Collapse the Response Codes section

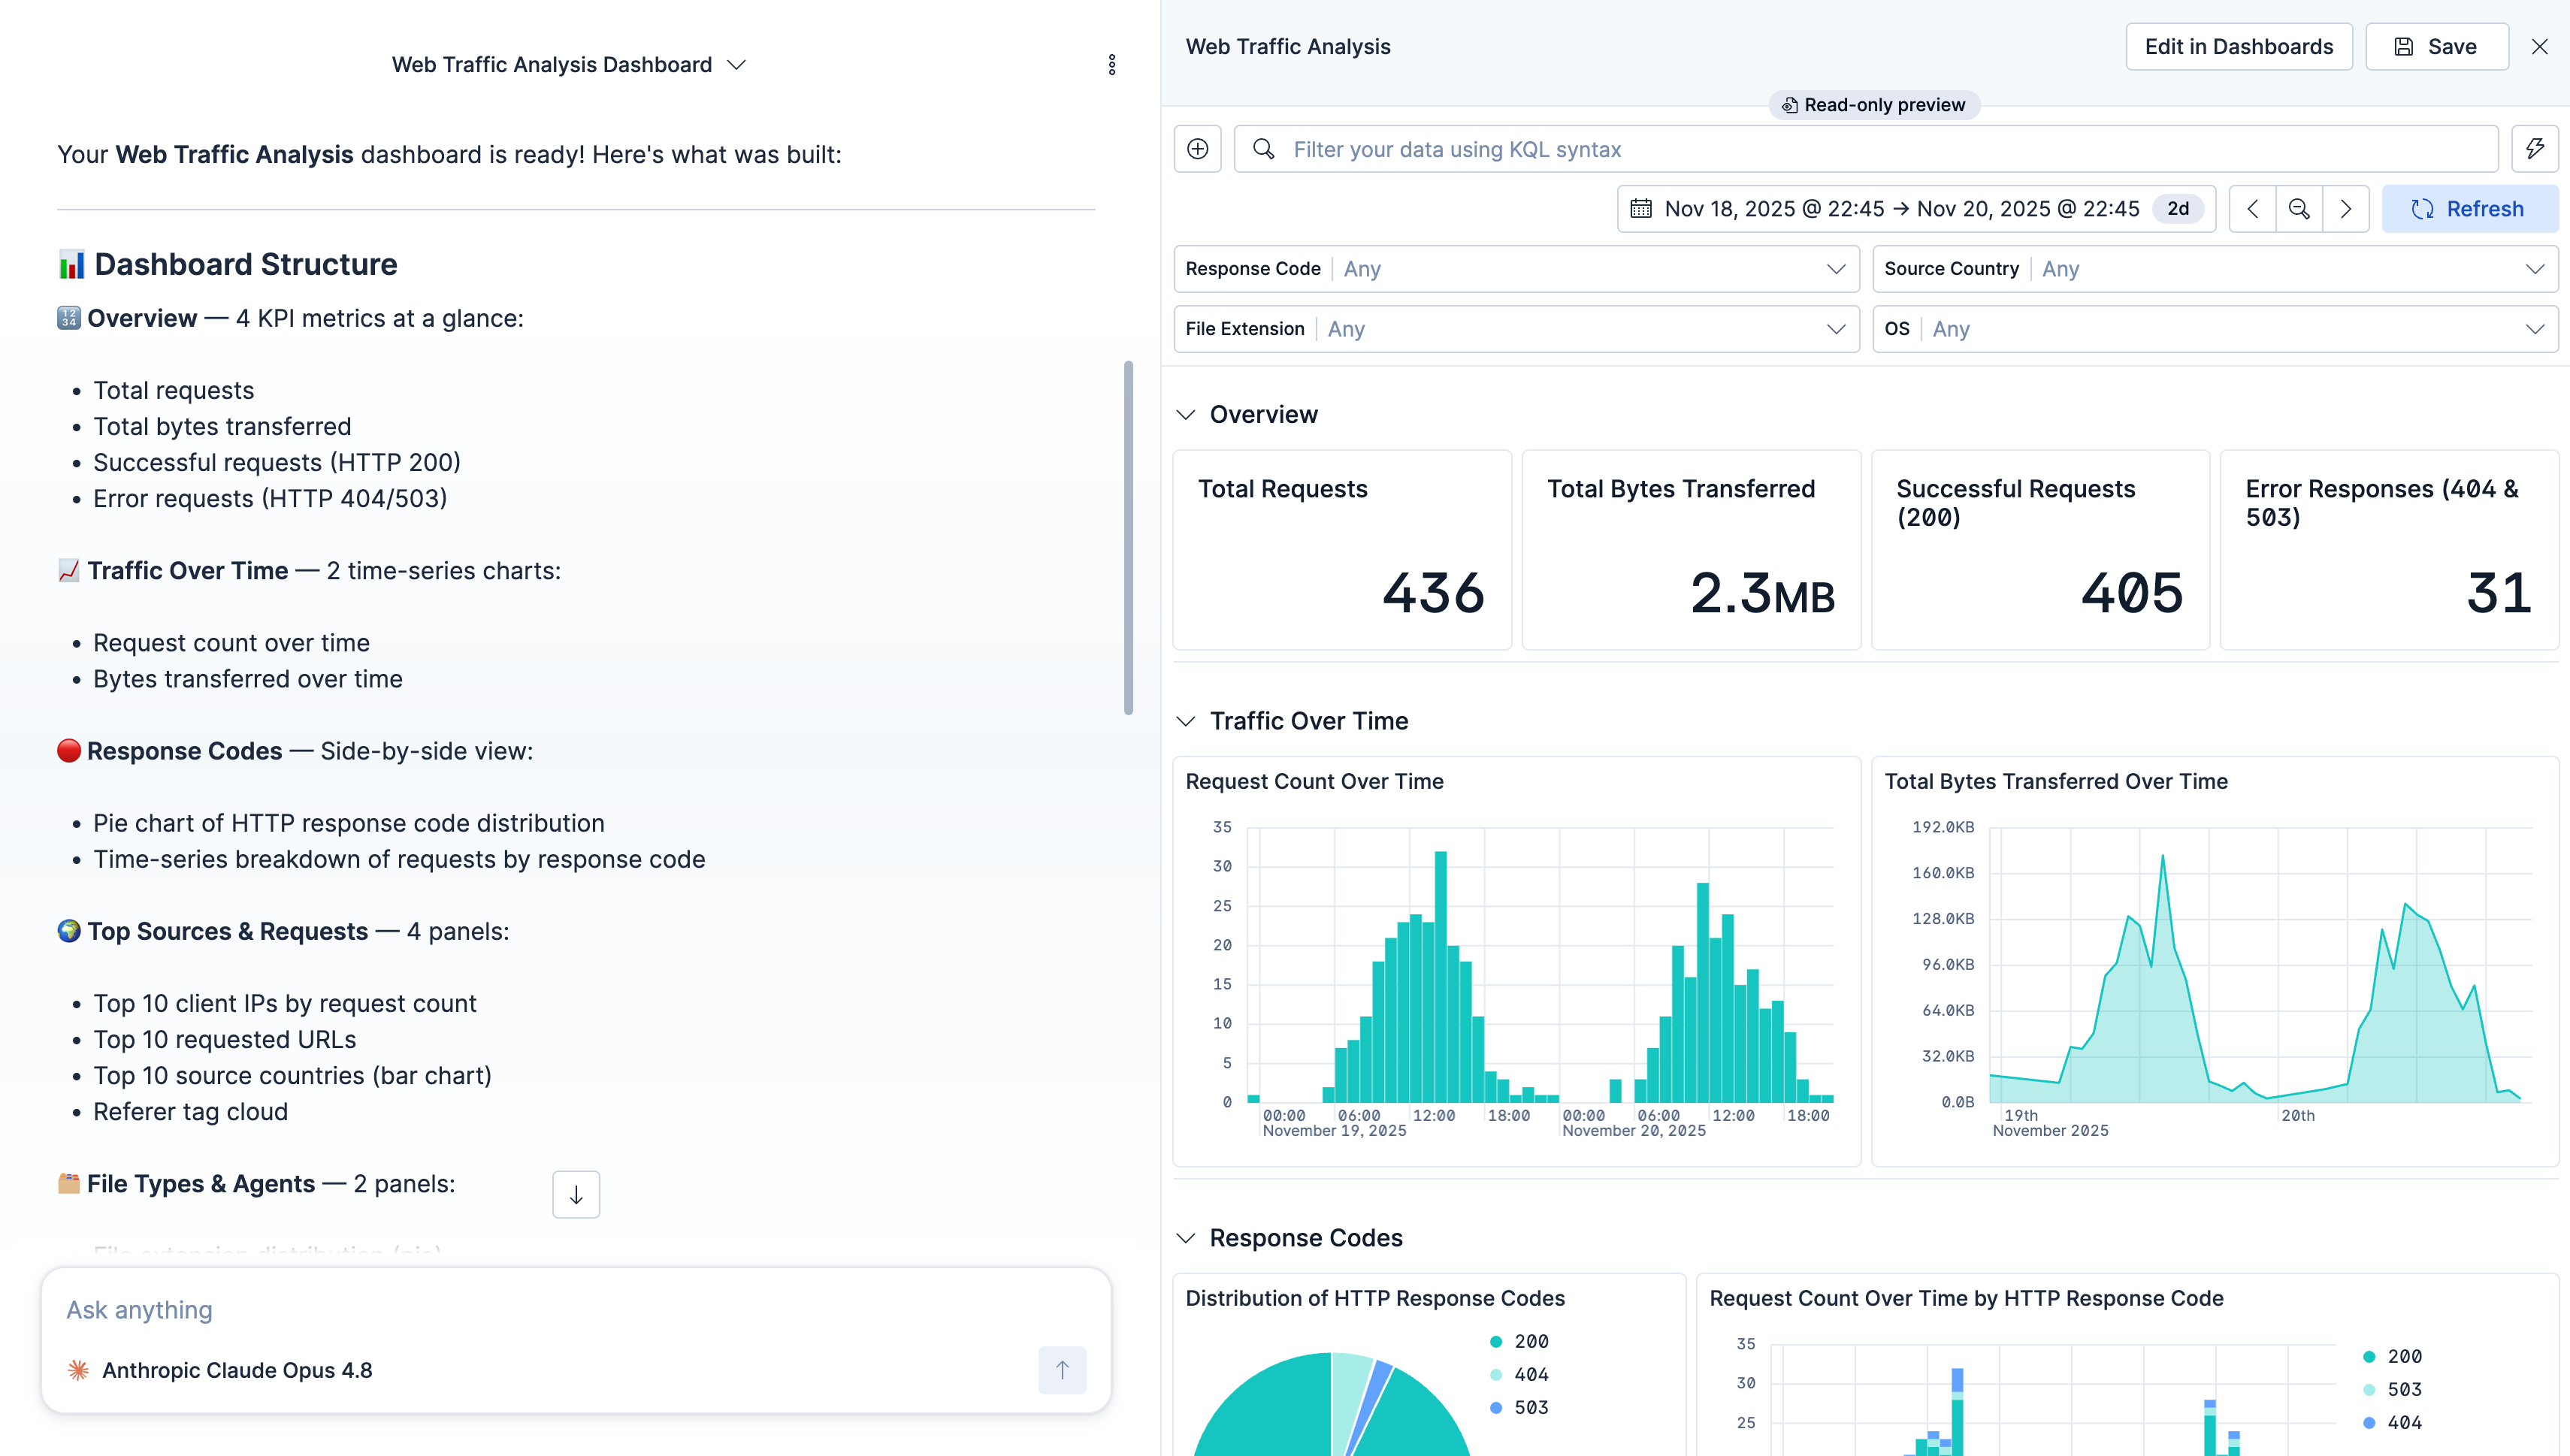1186,1238
